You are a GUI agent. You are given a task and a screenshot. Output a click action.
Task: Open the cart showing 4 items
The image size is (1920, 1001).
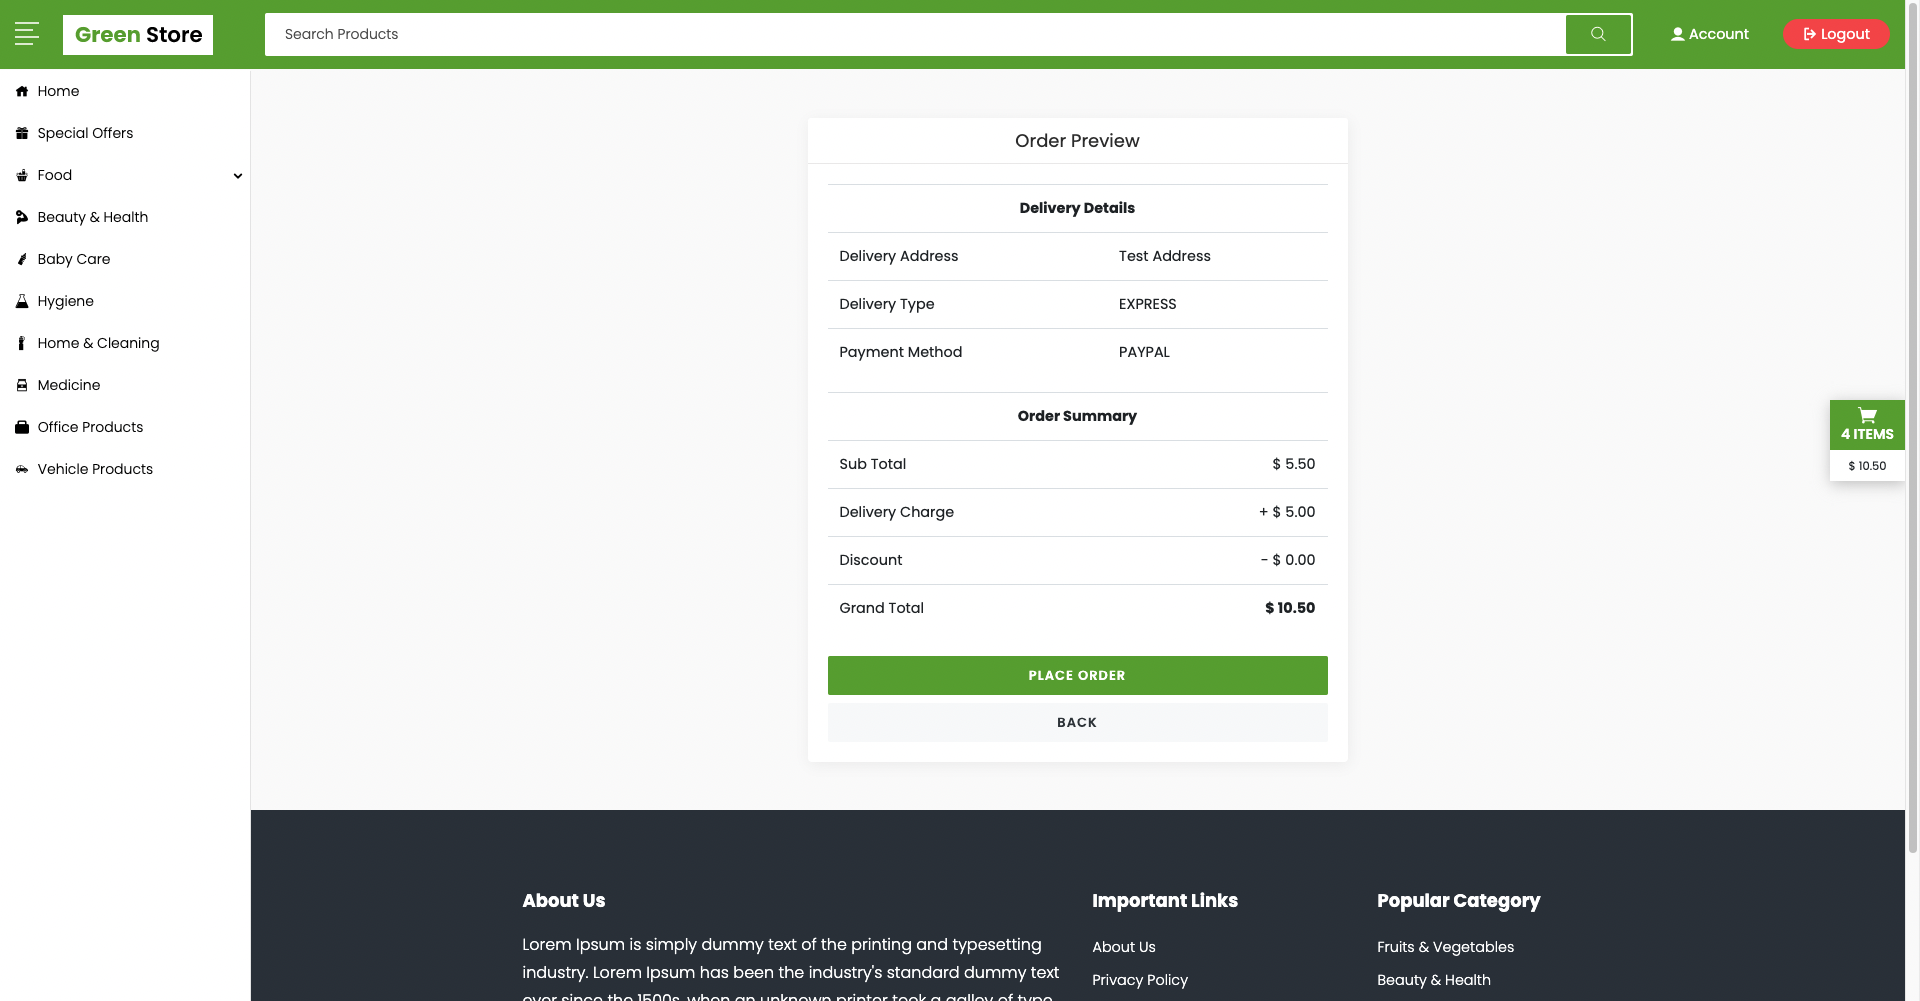tap(1866, 424)
